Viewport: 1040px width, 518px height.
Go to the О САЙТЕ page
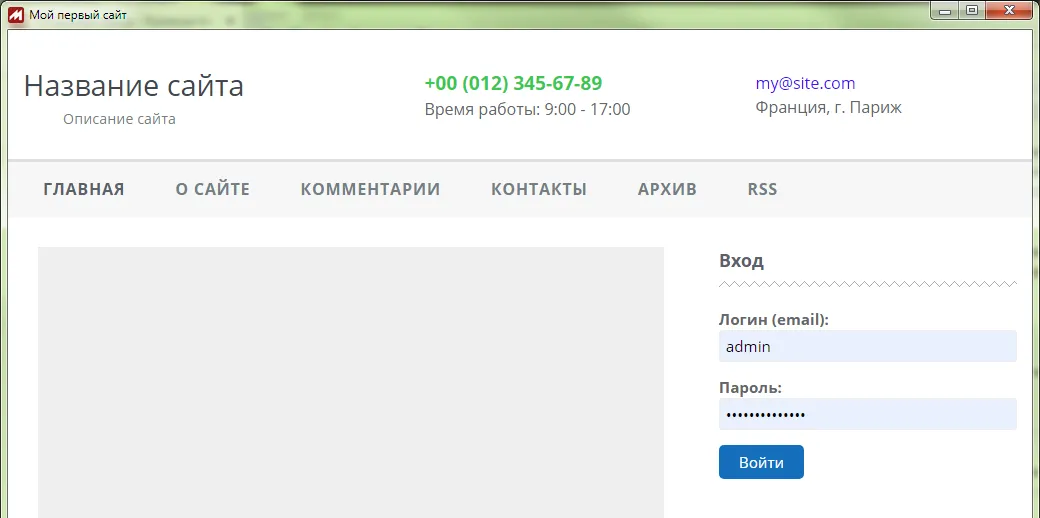tap(212, 189)
